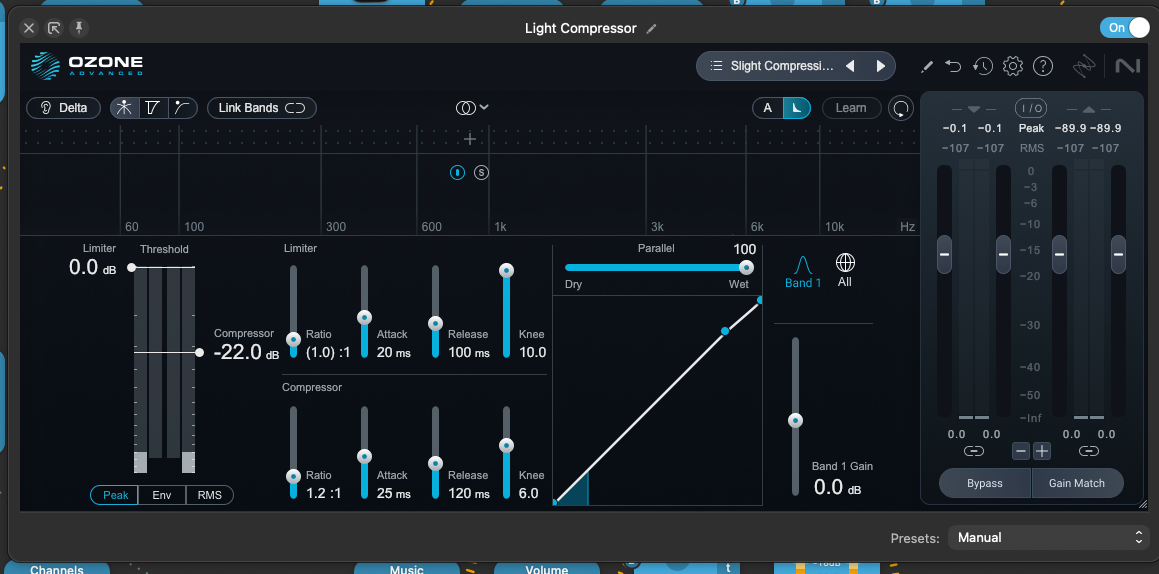Image resolution: width=1159 pixels, height=574 pixels.
Task: Click the left input gain fader handle
Action: 945,254
